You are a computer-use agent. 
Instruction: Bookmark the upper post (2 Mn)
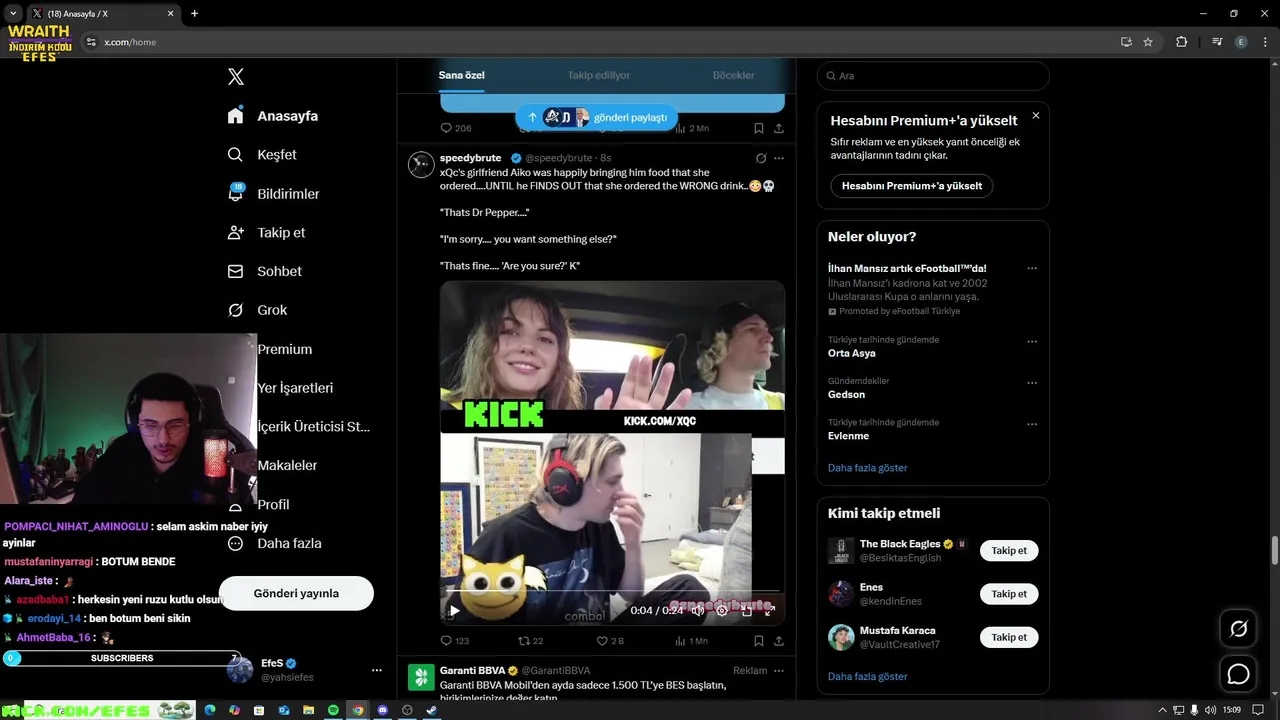tap(759, 128)
